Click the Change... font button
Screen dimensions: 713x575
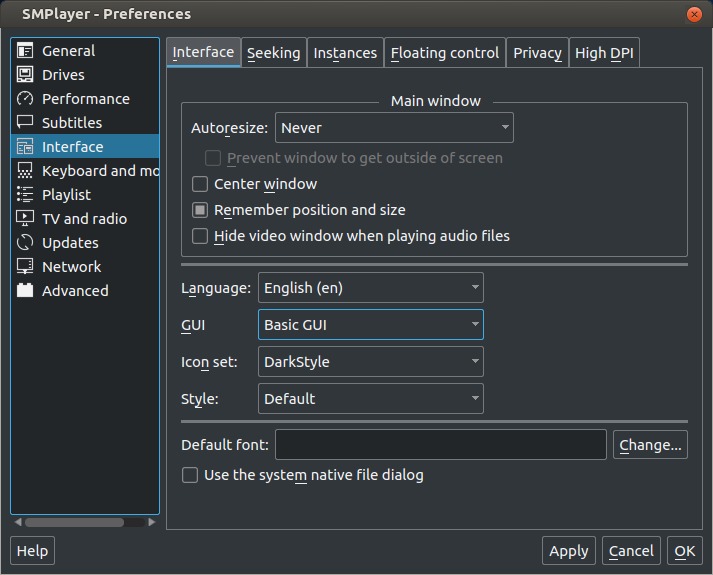tap(650, 445)
